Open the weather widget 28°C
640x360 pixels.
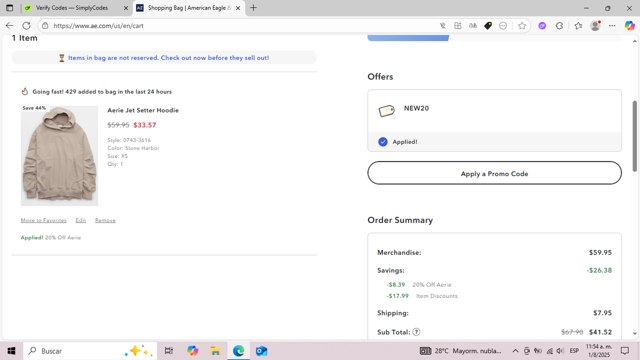tap(460, 351)
